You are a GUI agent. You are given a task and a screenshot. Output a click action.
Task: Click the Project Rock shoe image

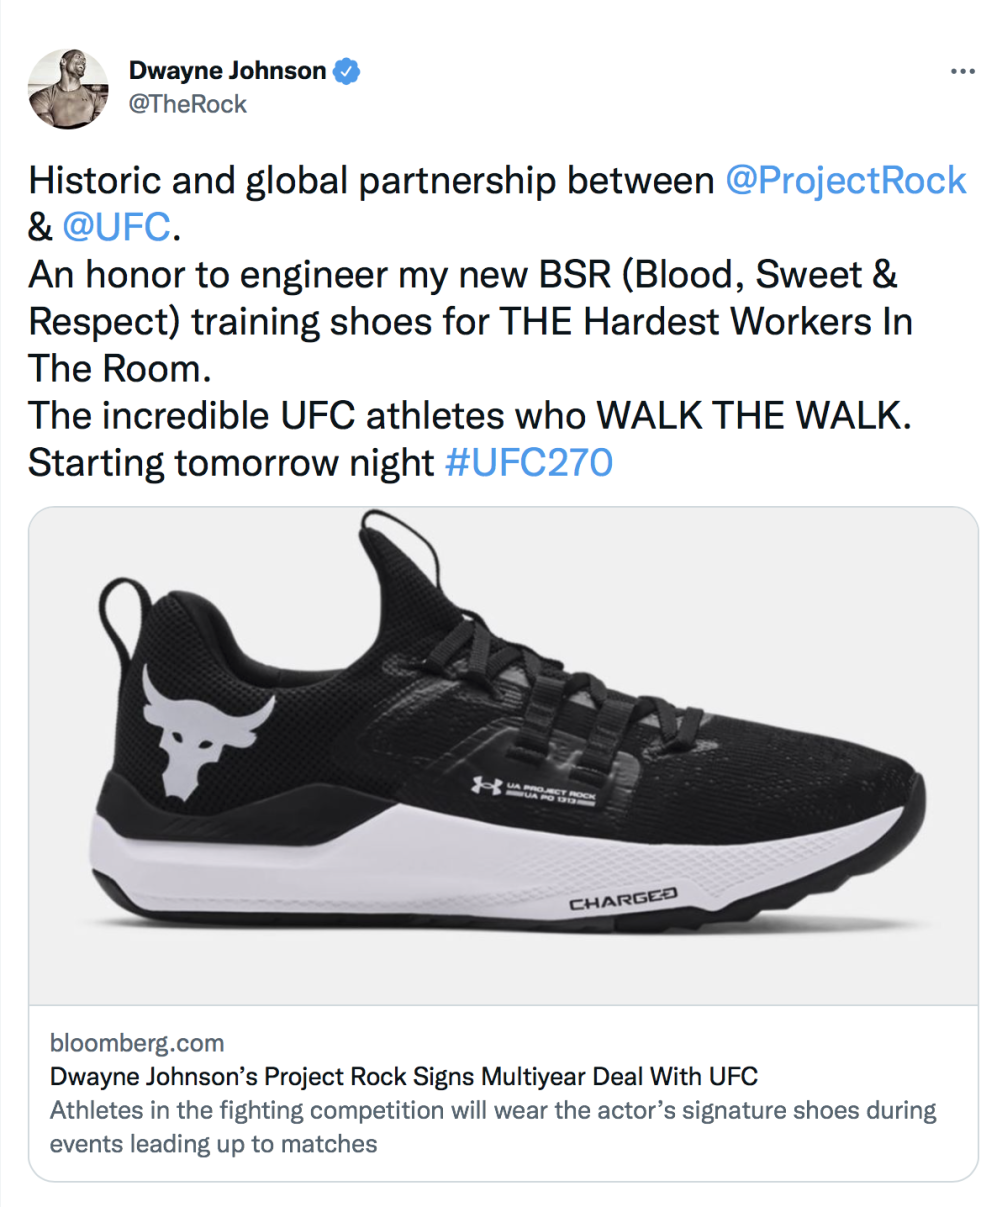click(500, 760)
